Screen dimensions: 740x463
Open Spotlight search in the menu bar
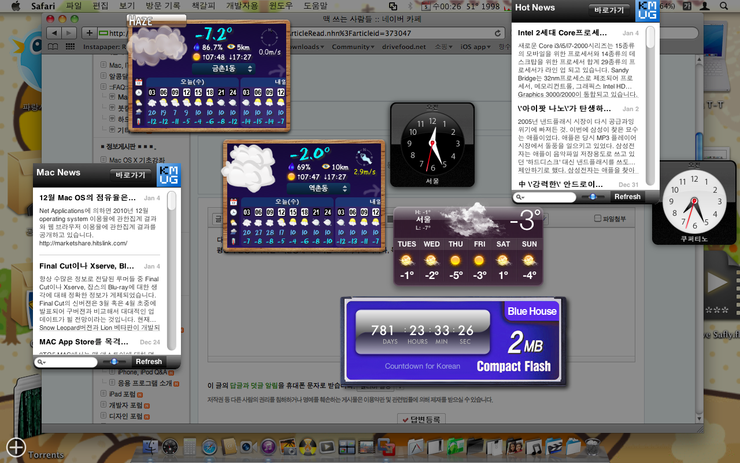tap(723, 6)
